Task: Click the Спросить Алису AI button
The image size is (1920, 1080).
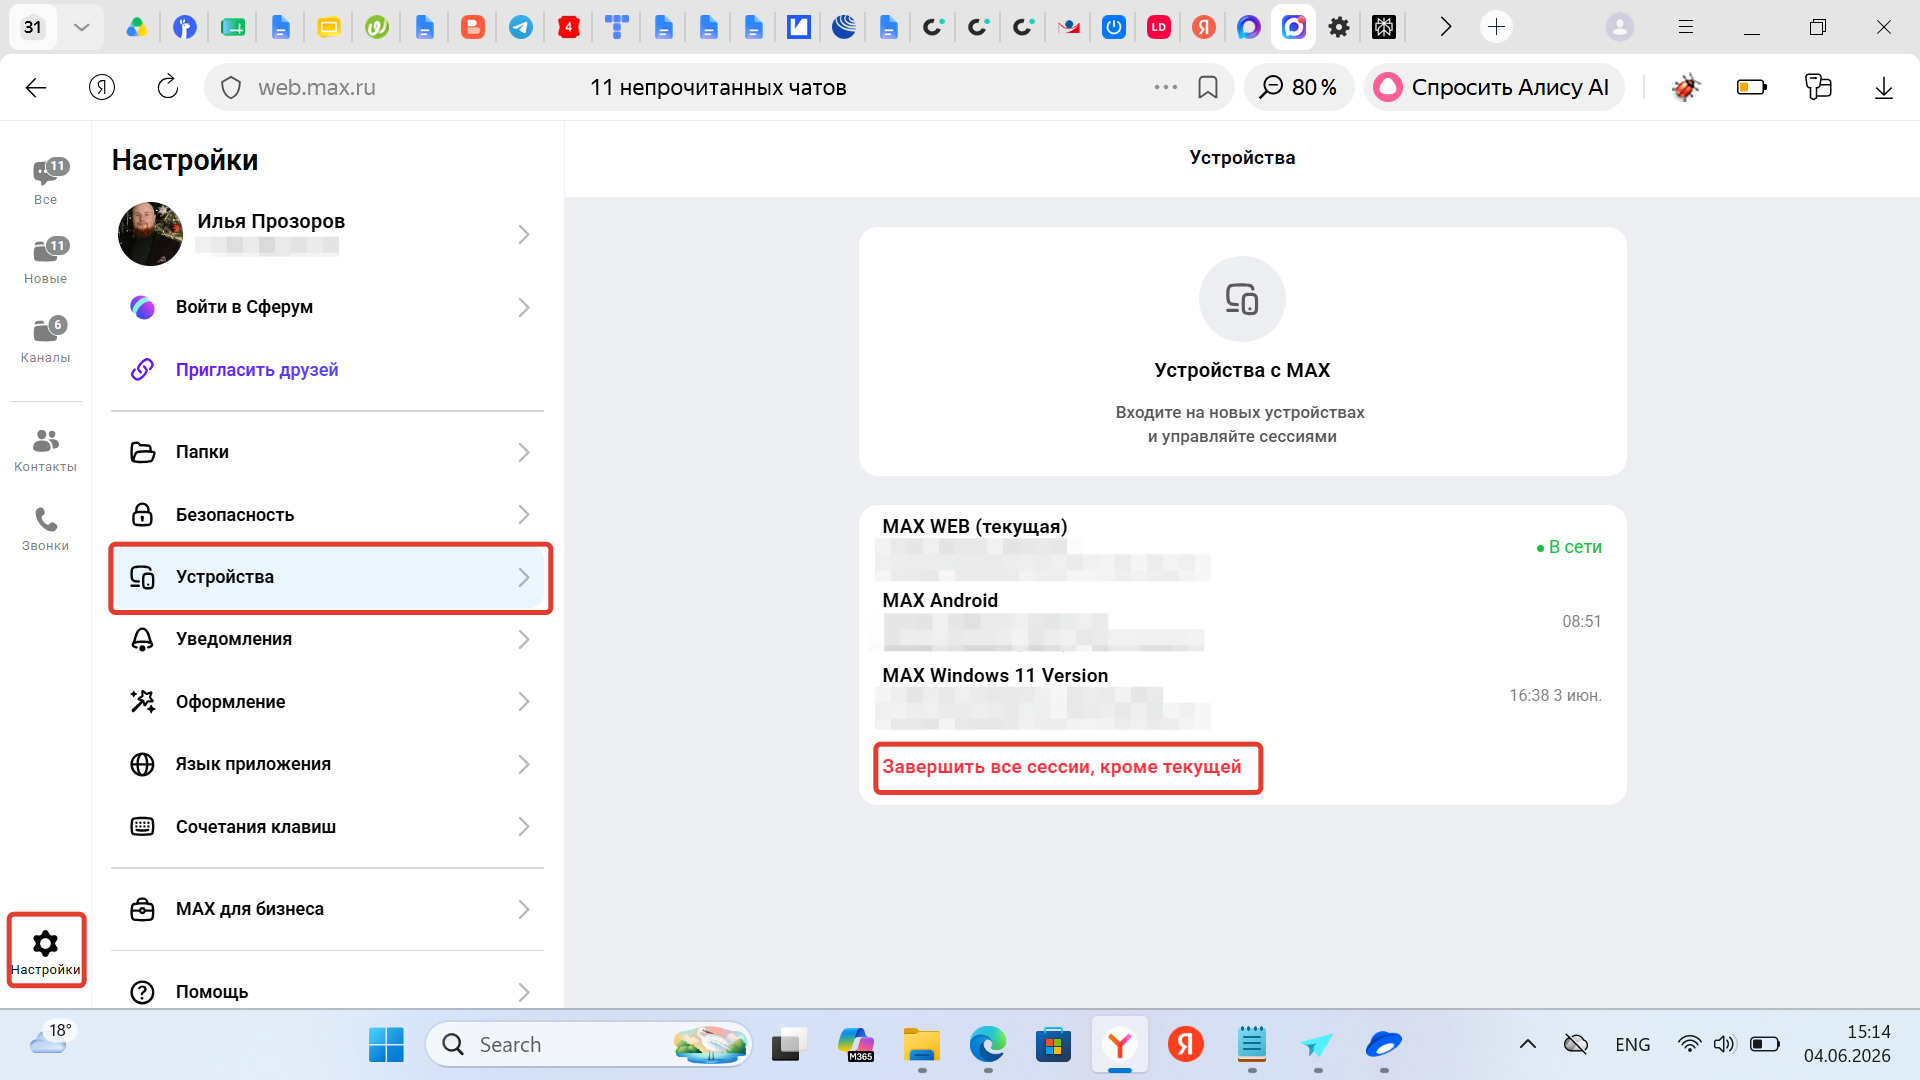Action: [x=1494, y=88]
